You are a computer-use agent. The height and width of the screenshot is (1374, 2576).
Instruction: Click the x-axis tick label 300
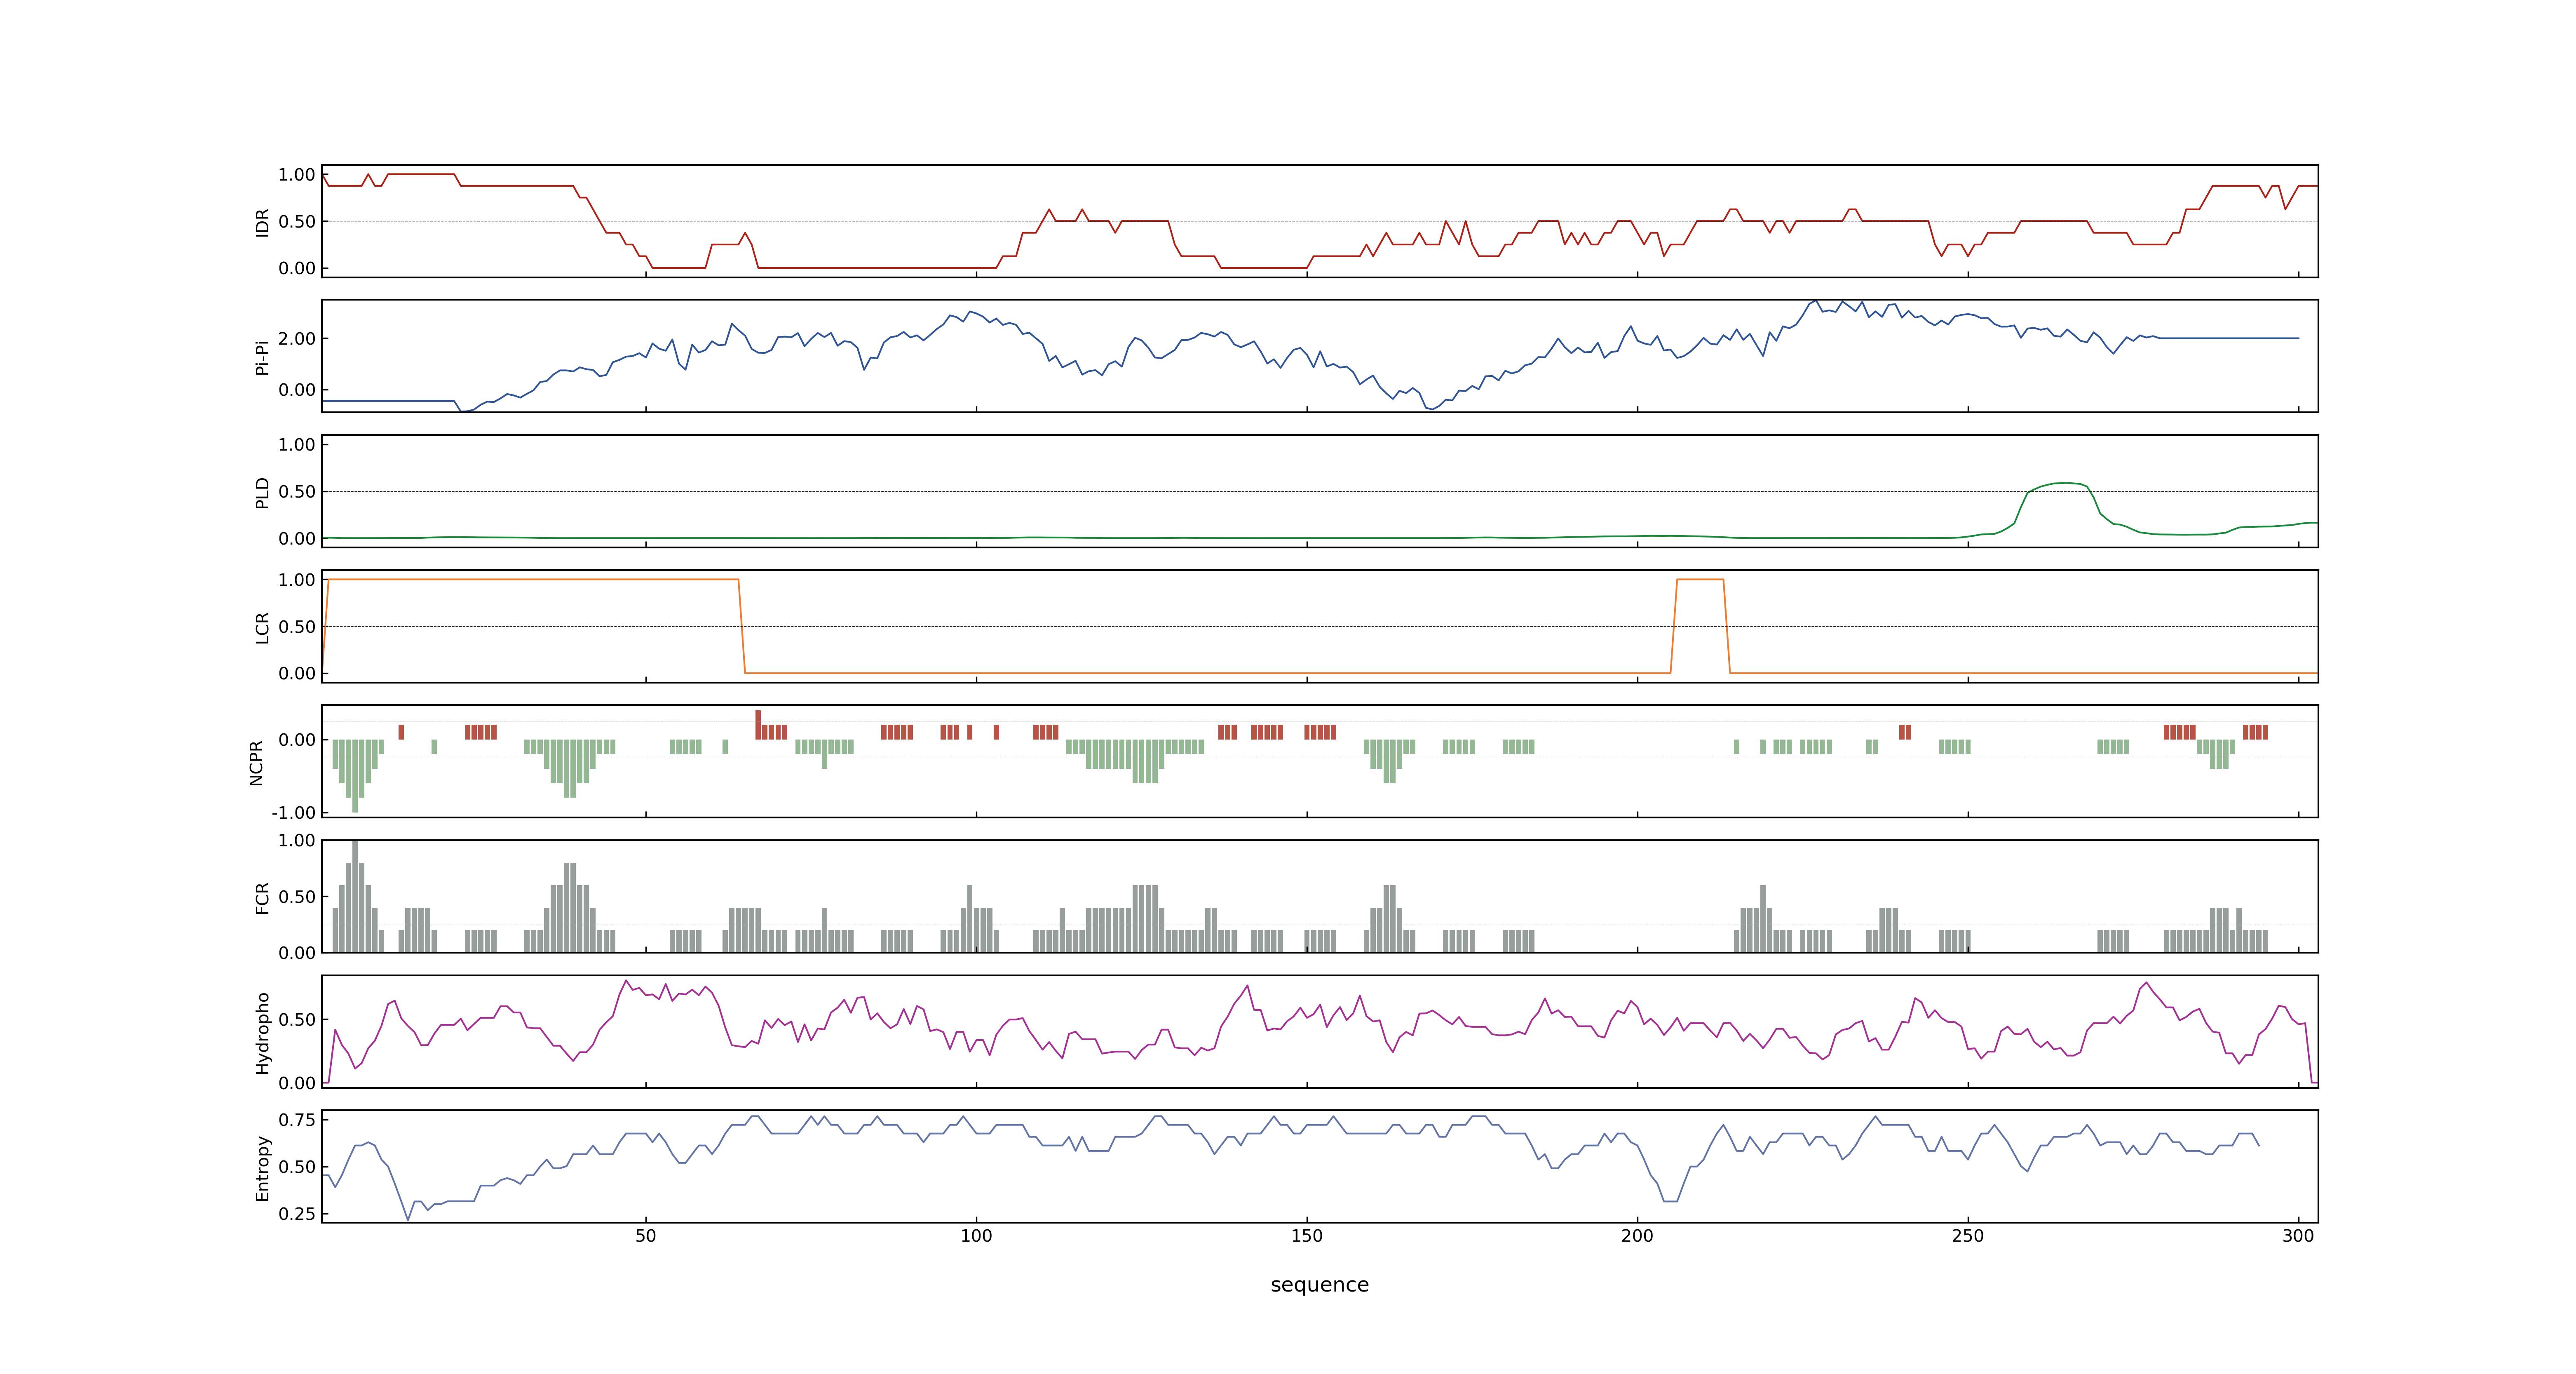click(x=2298, y=1235)
